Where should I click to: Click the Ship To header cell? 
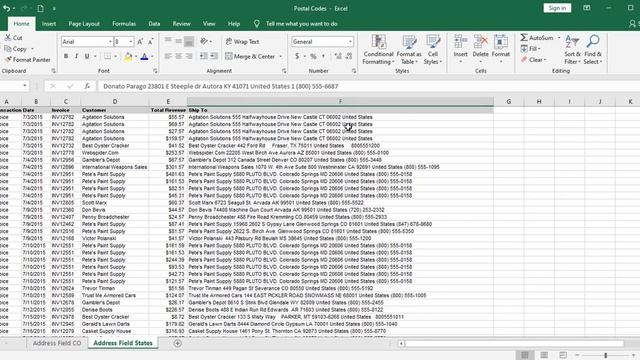(340, 110)
